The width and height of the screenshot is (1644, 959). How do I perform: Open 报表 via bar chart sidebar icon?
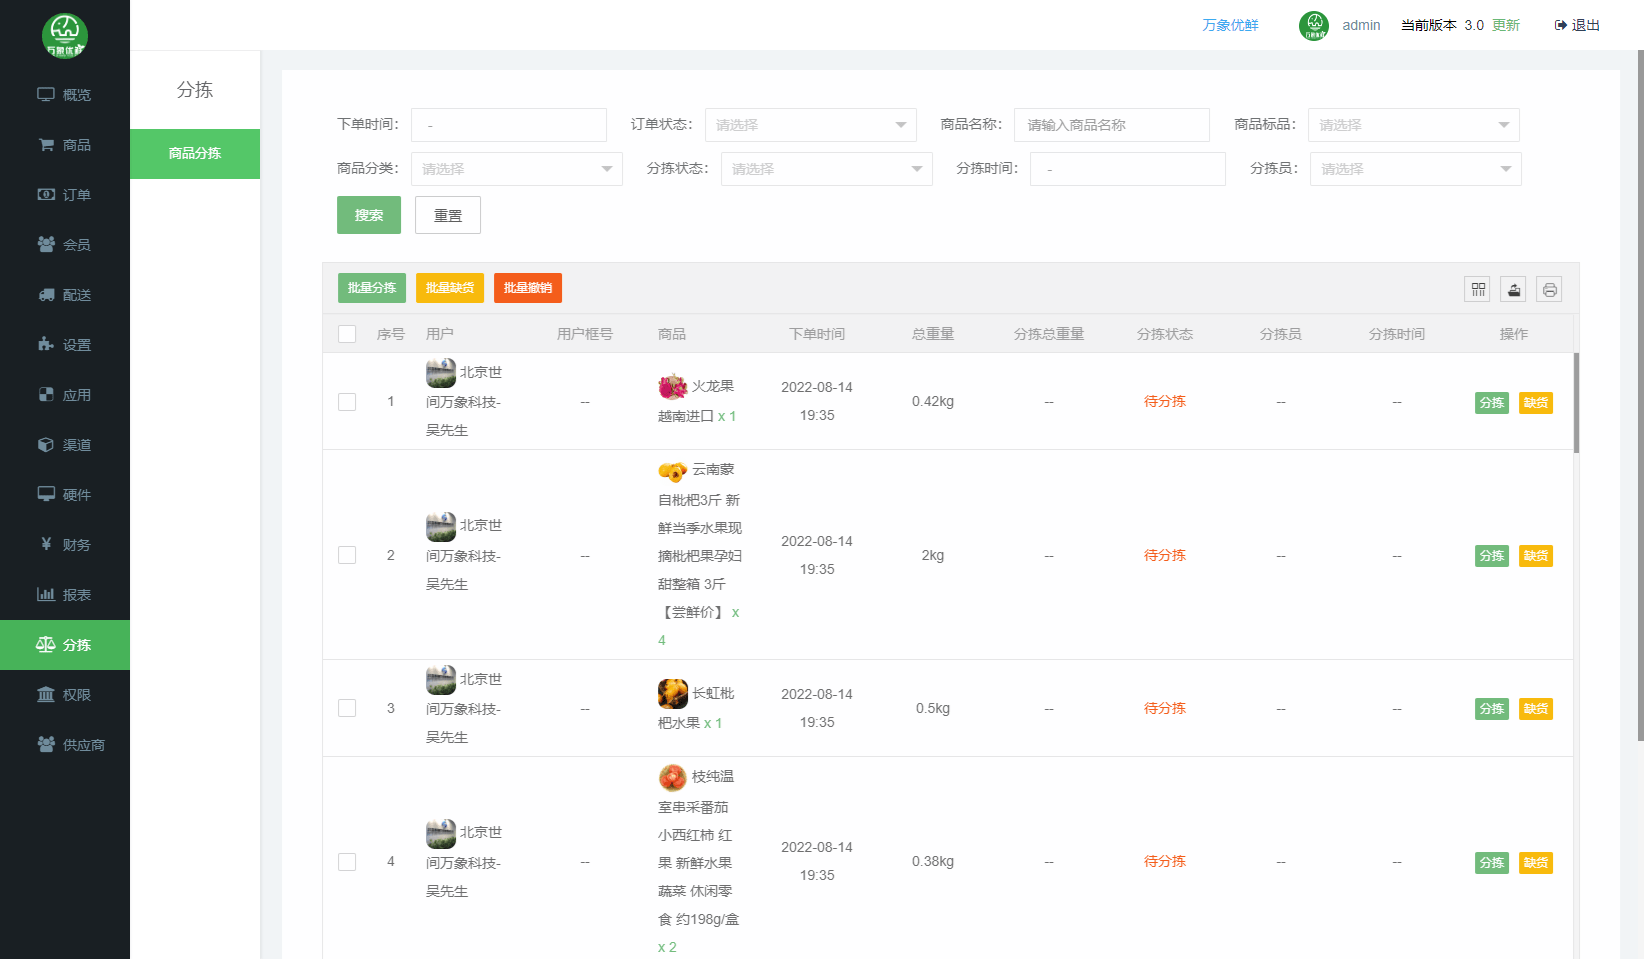click(x=46, y=595)
